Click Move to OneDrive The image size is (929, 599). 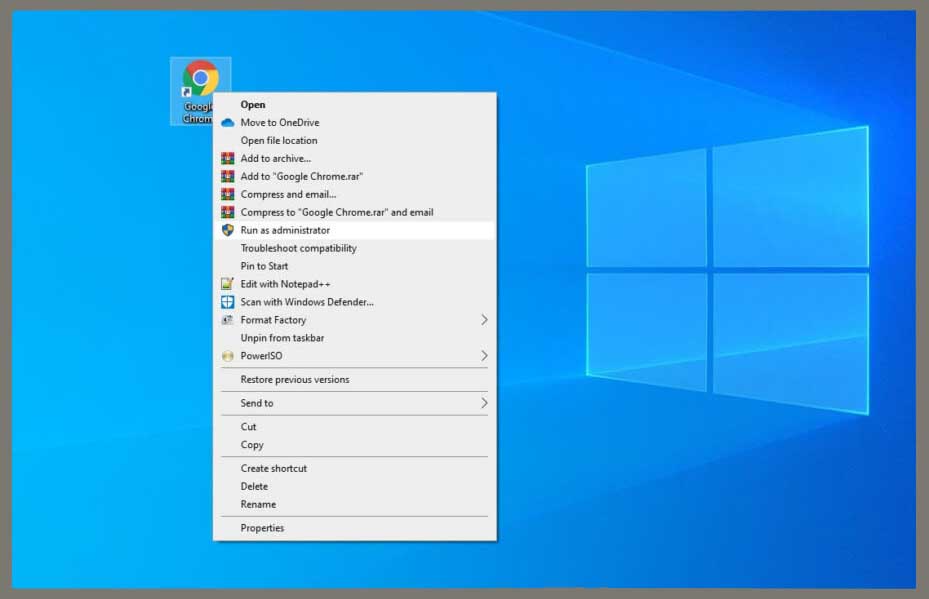coord(280,122)
